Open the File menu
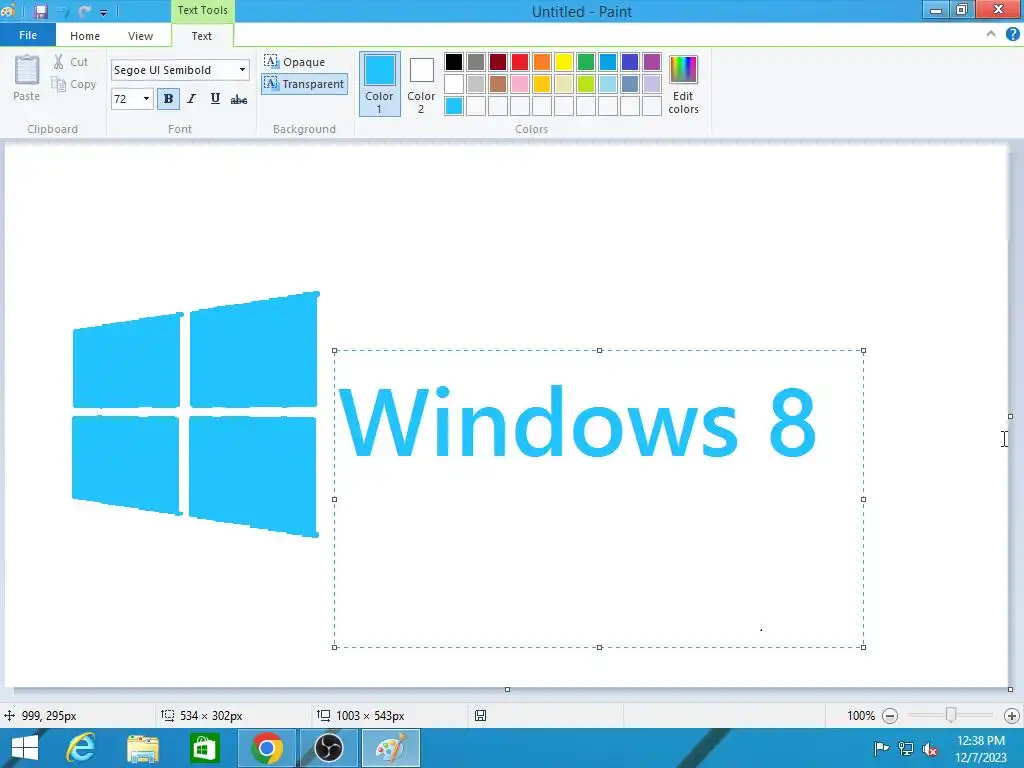Image resolution: width=1024 pixels, height=768 pixels. click(x=28, y=35)
